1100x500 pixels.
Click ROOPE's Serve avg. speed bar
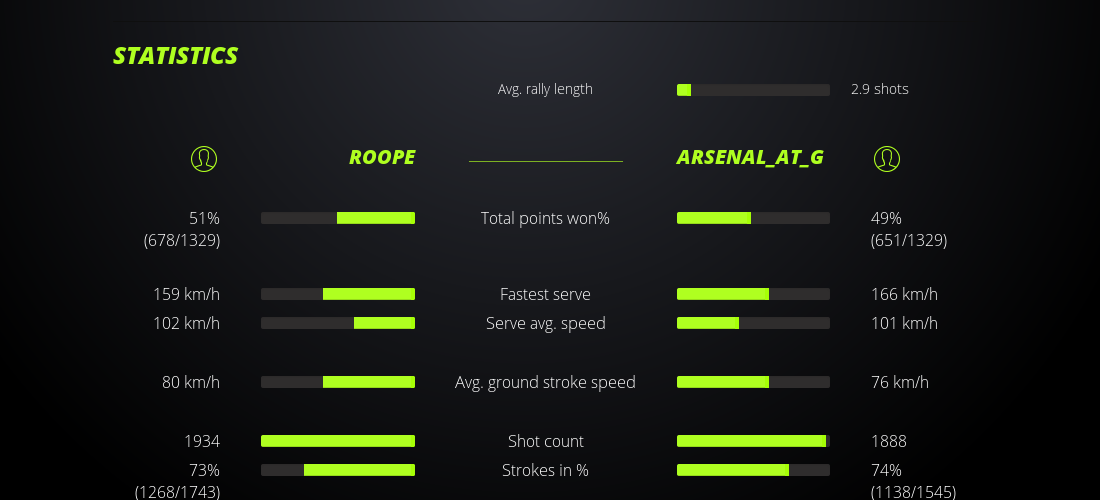point(338,323)
